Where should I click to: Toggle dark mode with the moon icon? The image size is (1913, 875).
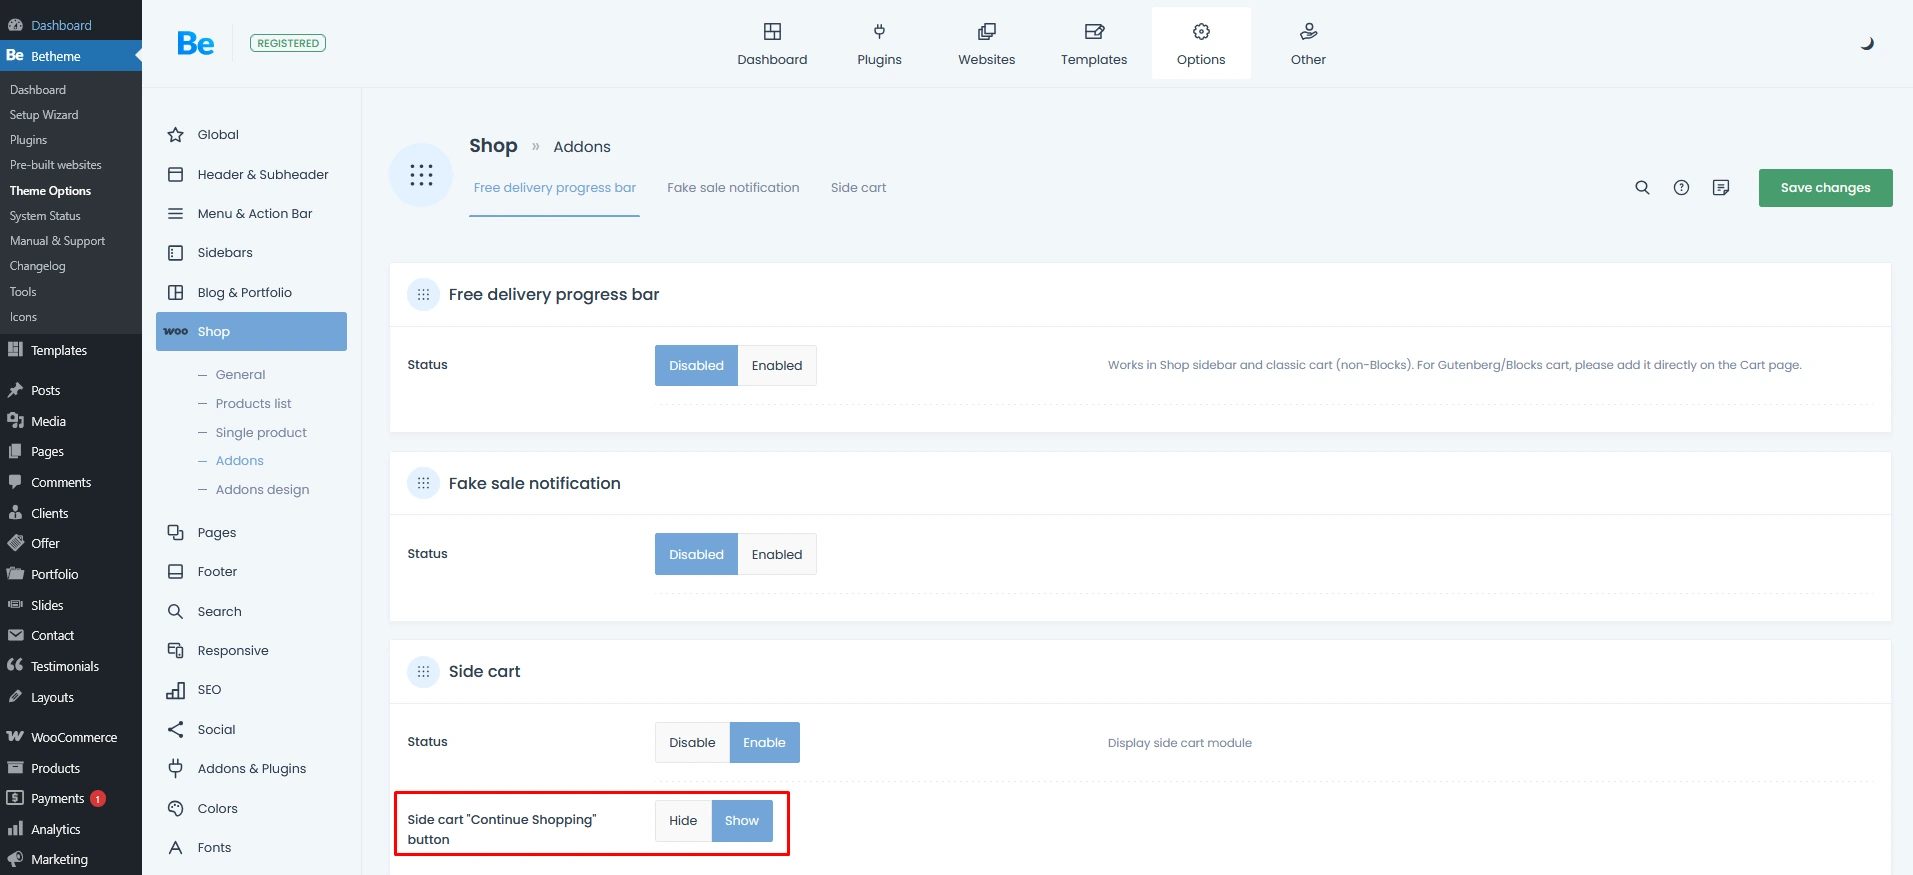pos(1866,44)
